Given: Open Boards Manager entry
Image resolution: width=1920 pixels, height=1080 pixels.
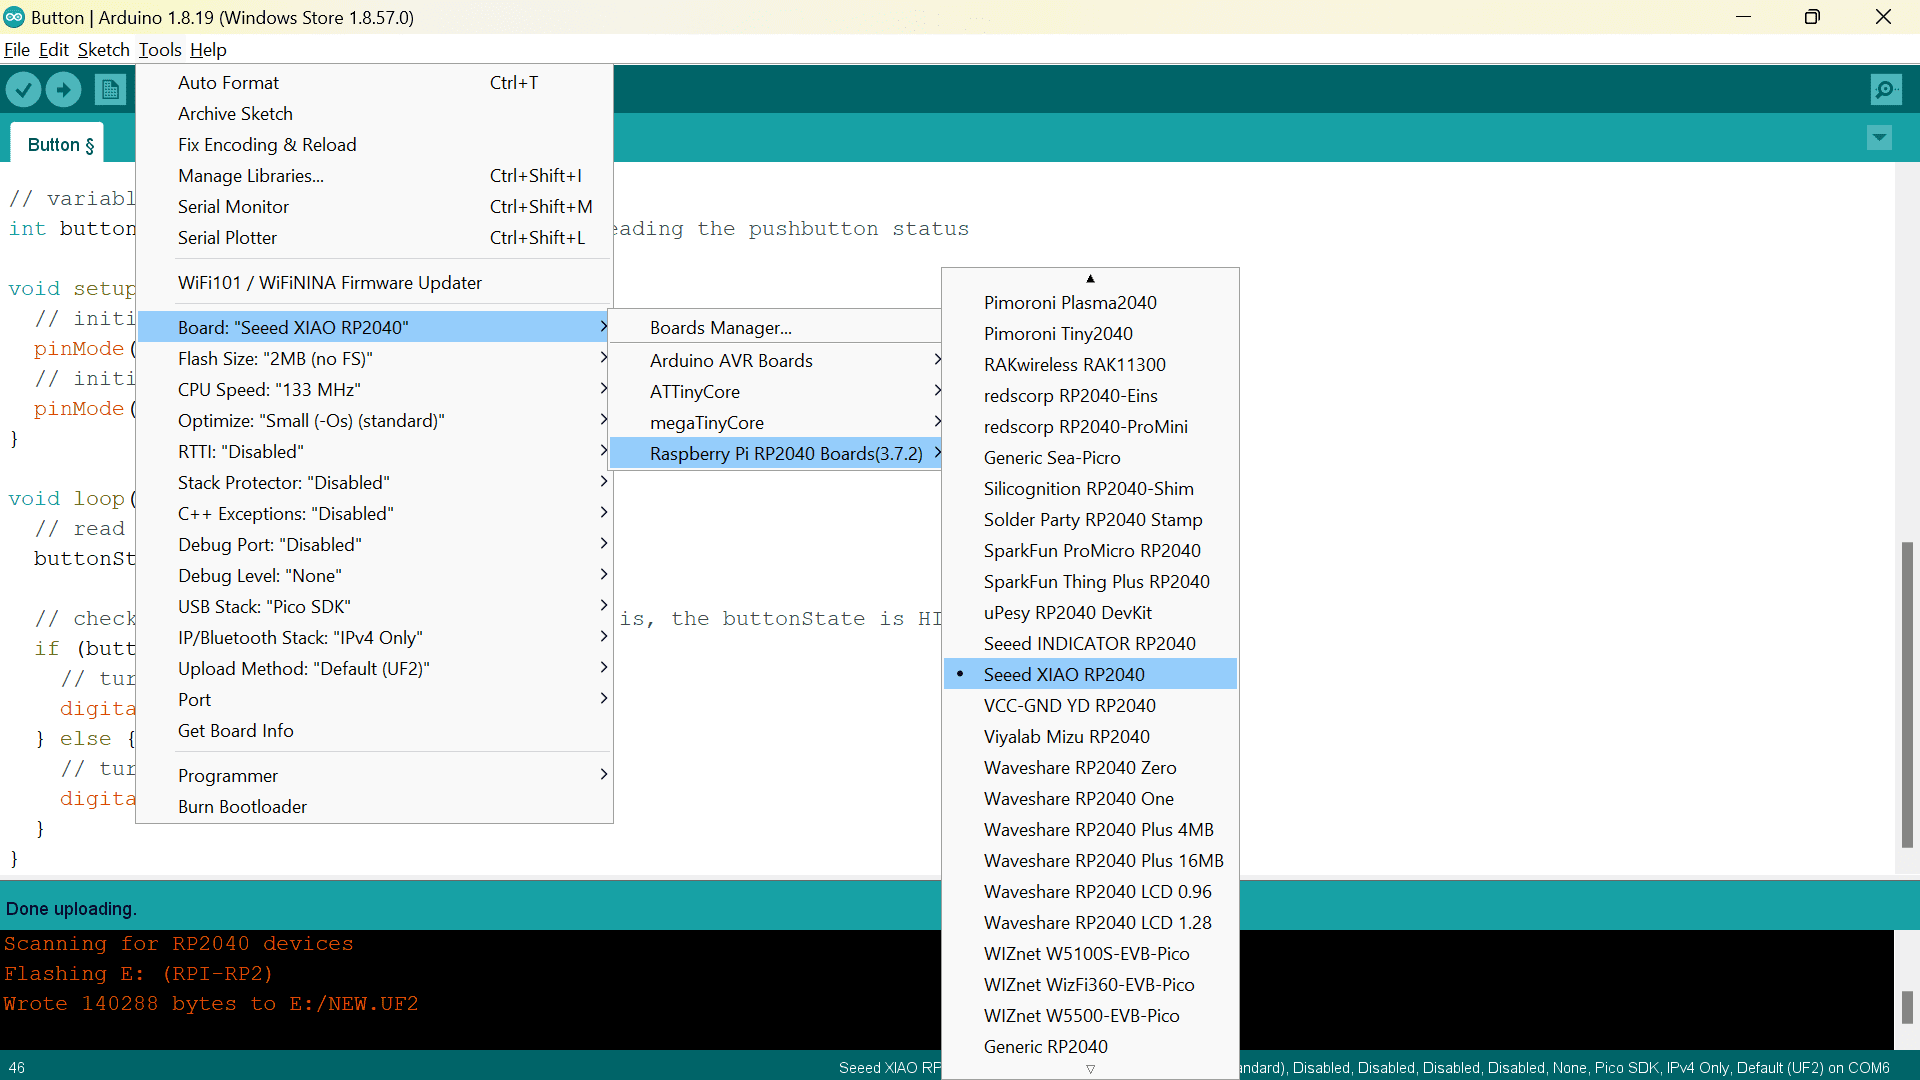Looking at the screenshot, I should click(776, 327).
